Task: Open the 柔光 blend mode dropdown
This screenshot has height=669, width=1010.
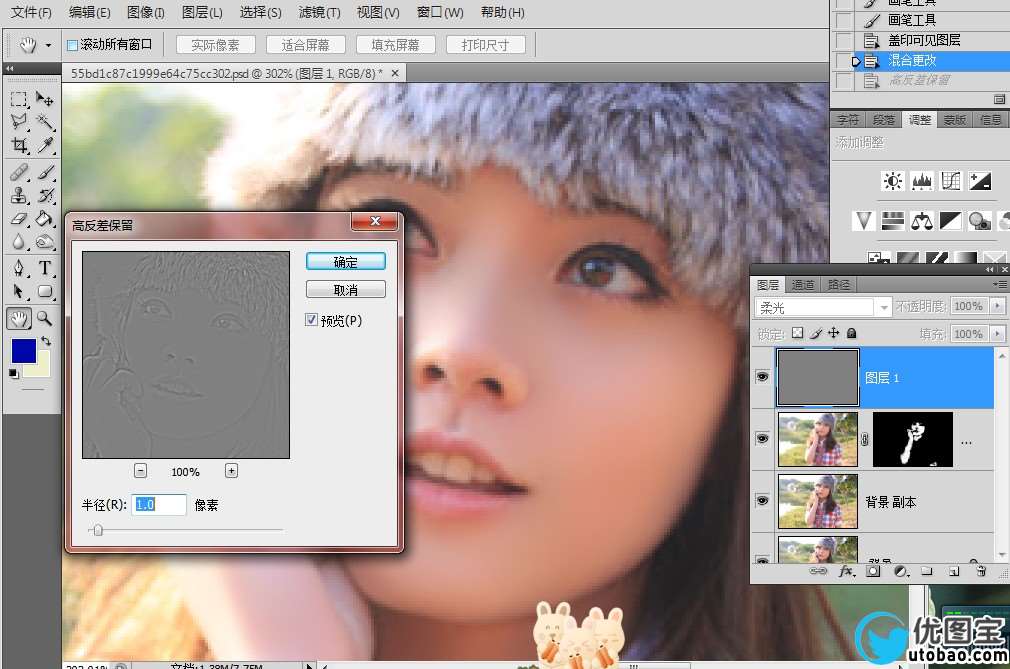Action: point(884,308)
